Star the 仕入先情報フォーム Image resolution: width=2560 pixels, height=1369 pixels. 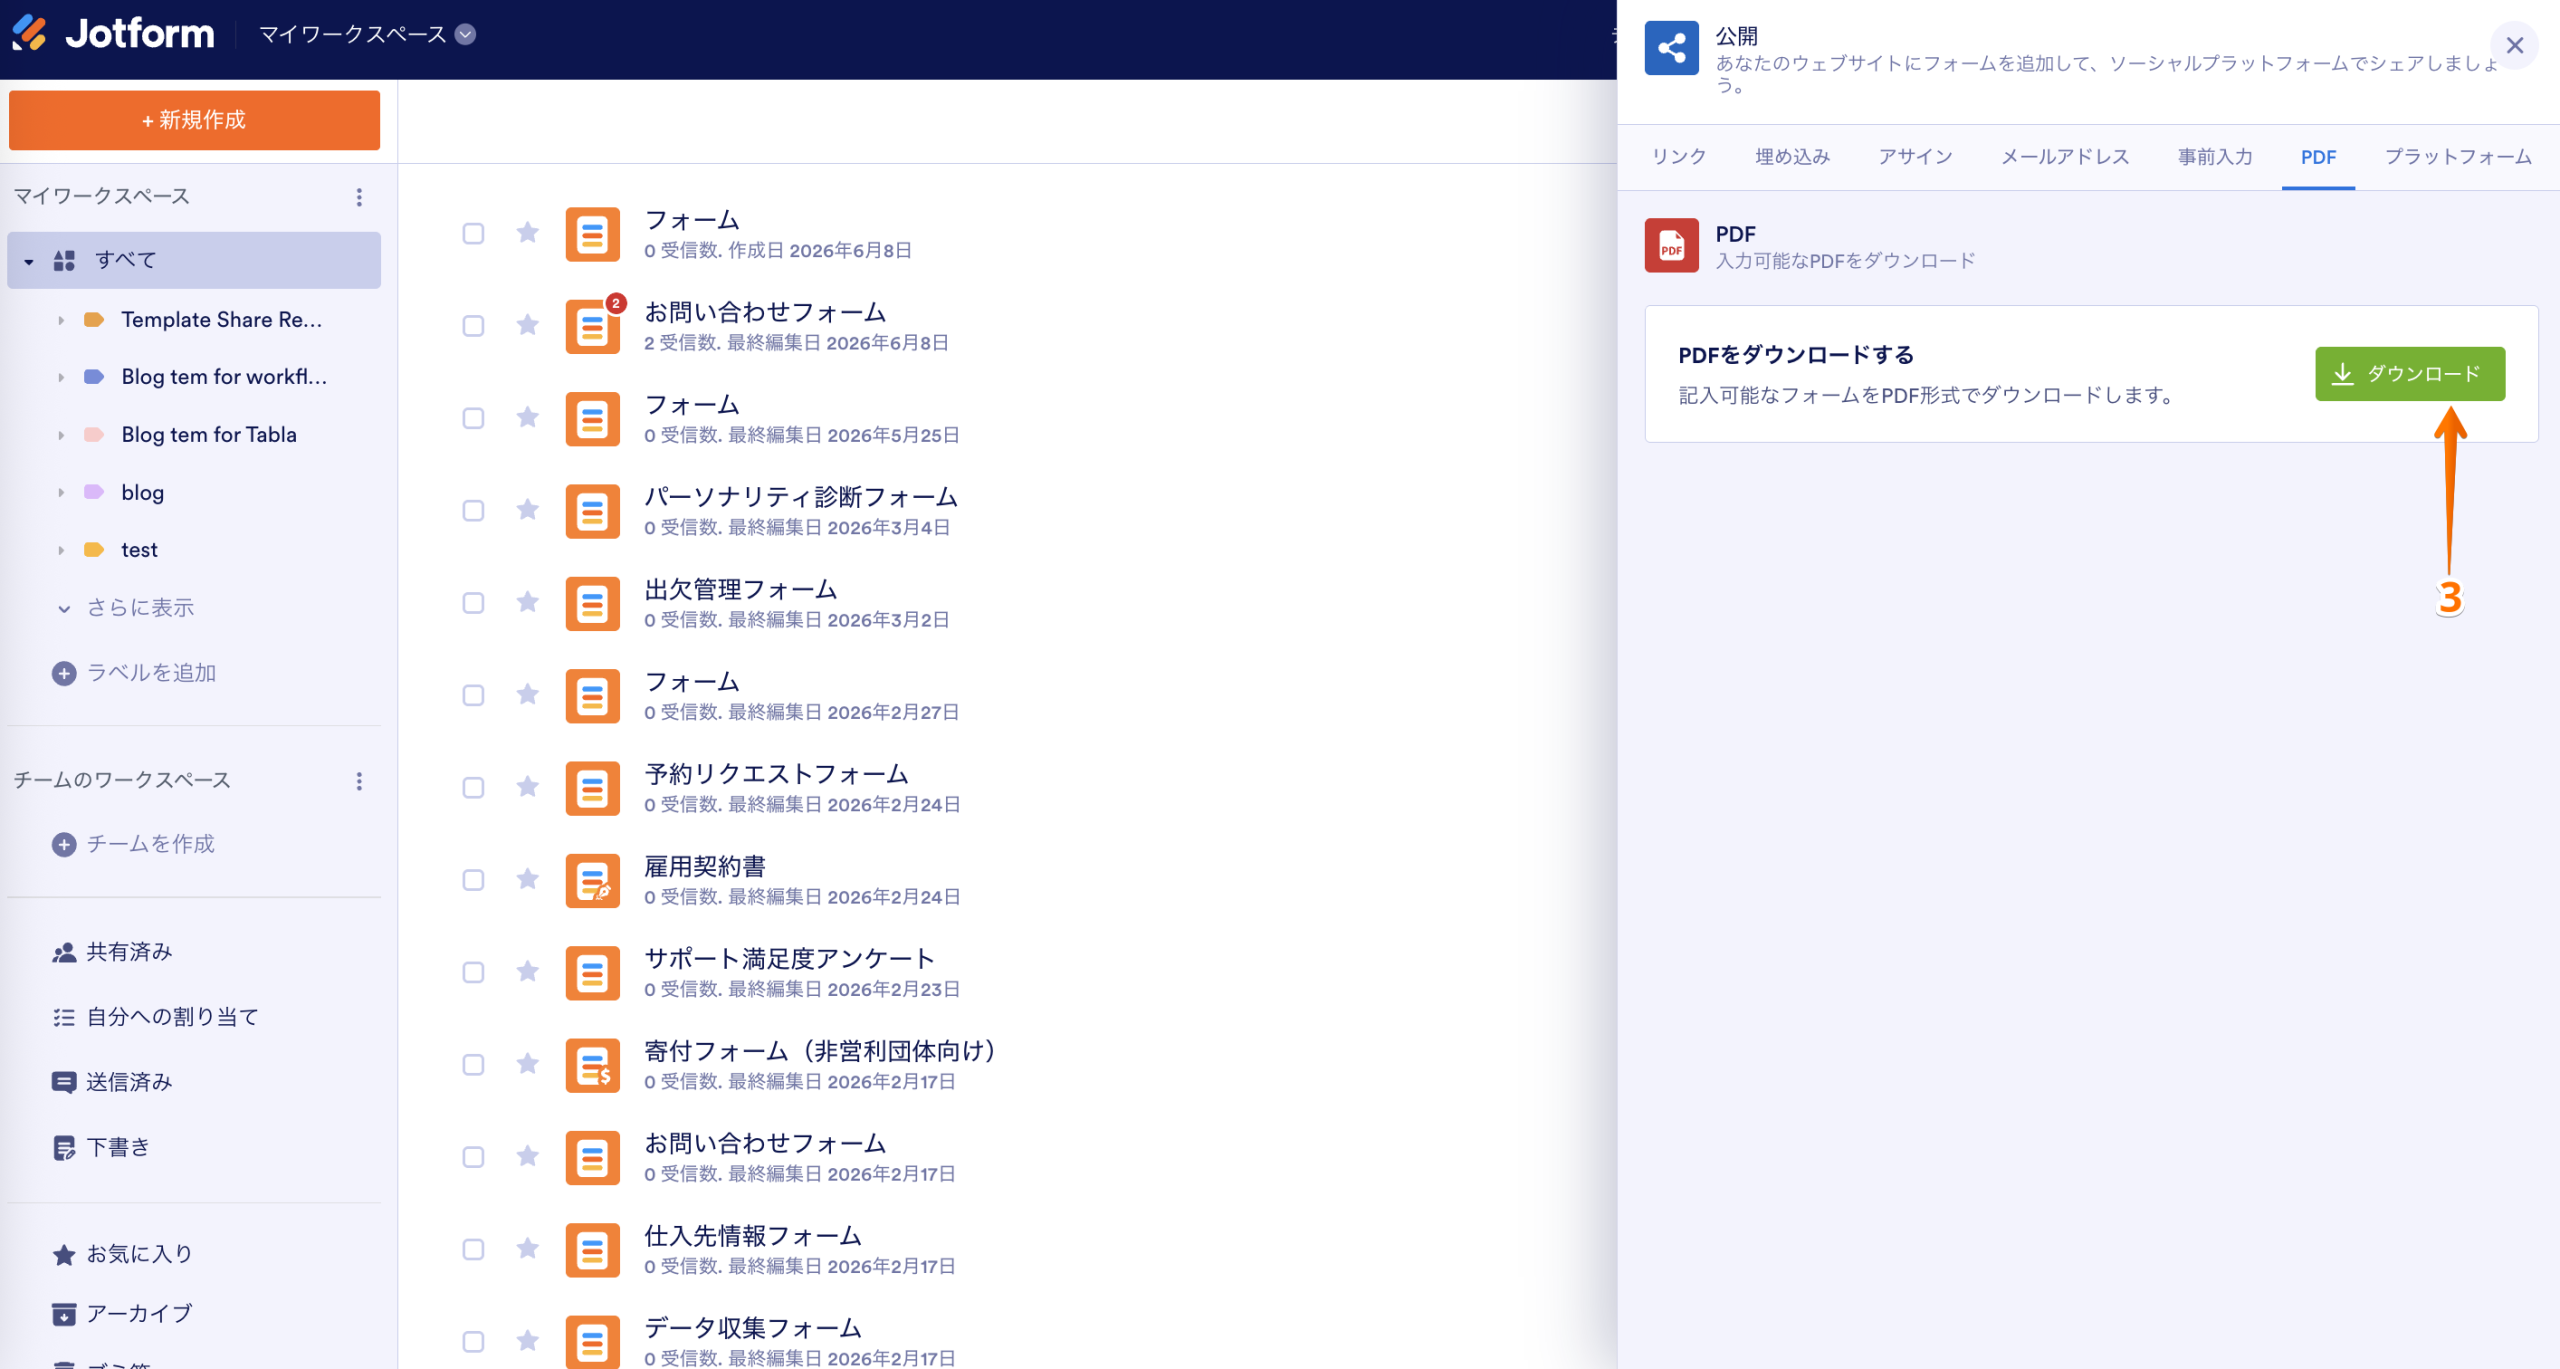point(528,1248)
